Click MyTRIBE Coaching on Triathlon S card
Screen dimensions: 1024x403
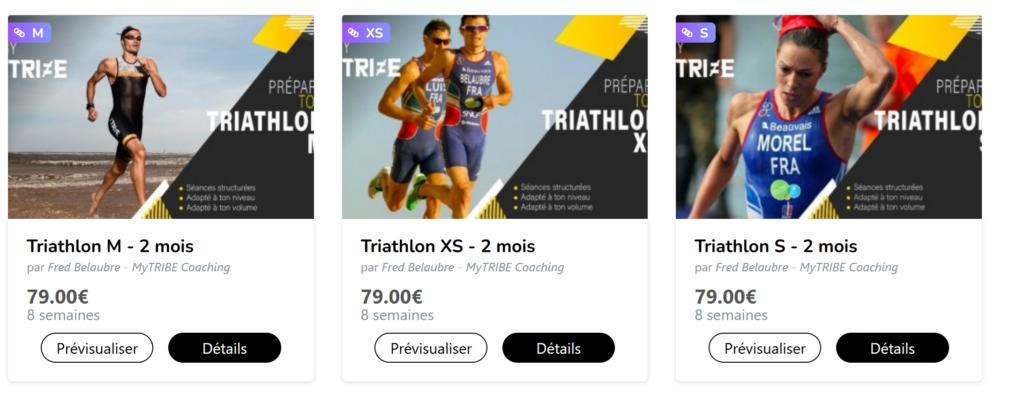pyautogui.click(x=849, y=268)
